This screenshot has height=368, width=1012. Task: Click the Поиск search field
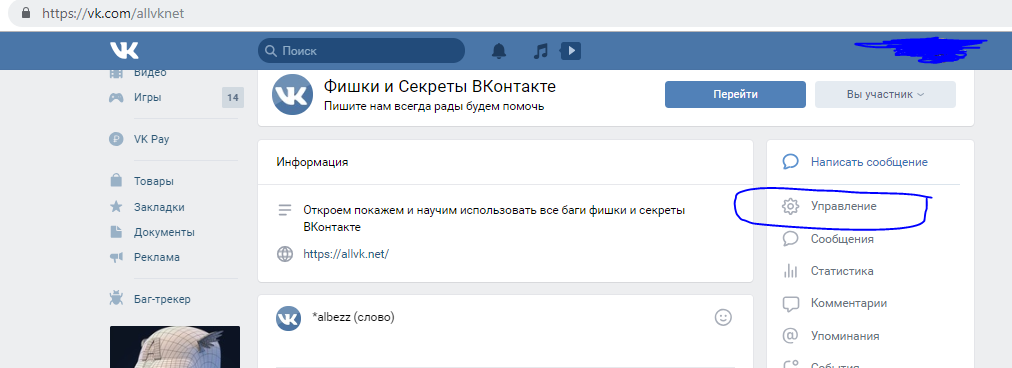tap(361, 50)
